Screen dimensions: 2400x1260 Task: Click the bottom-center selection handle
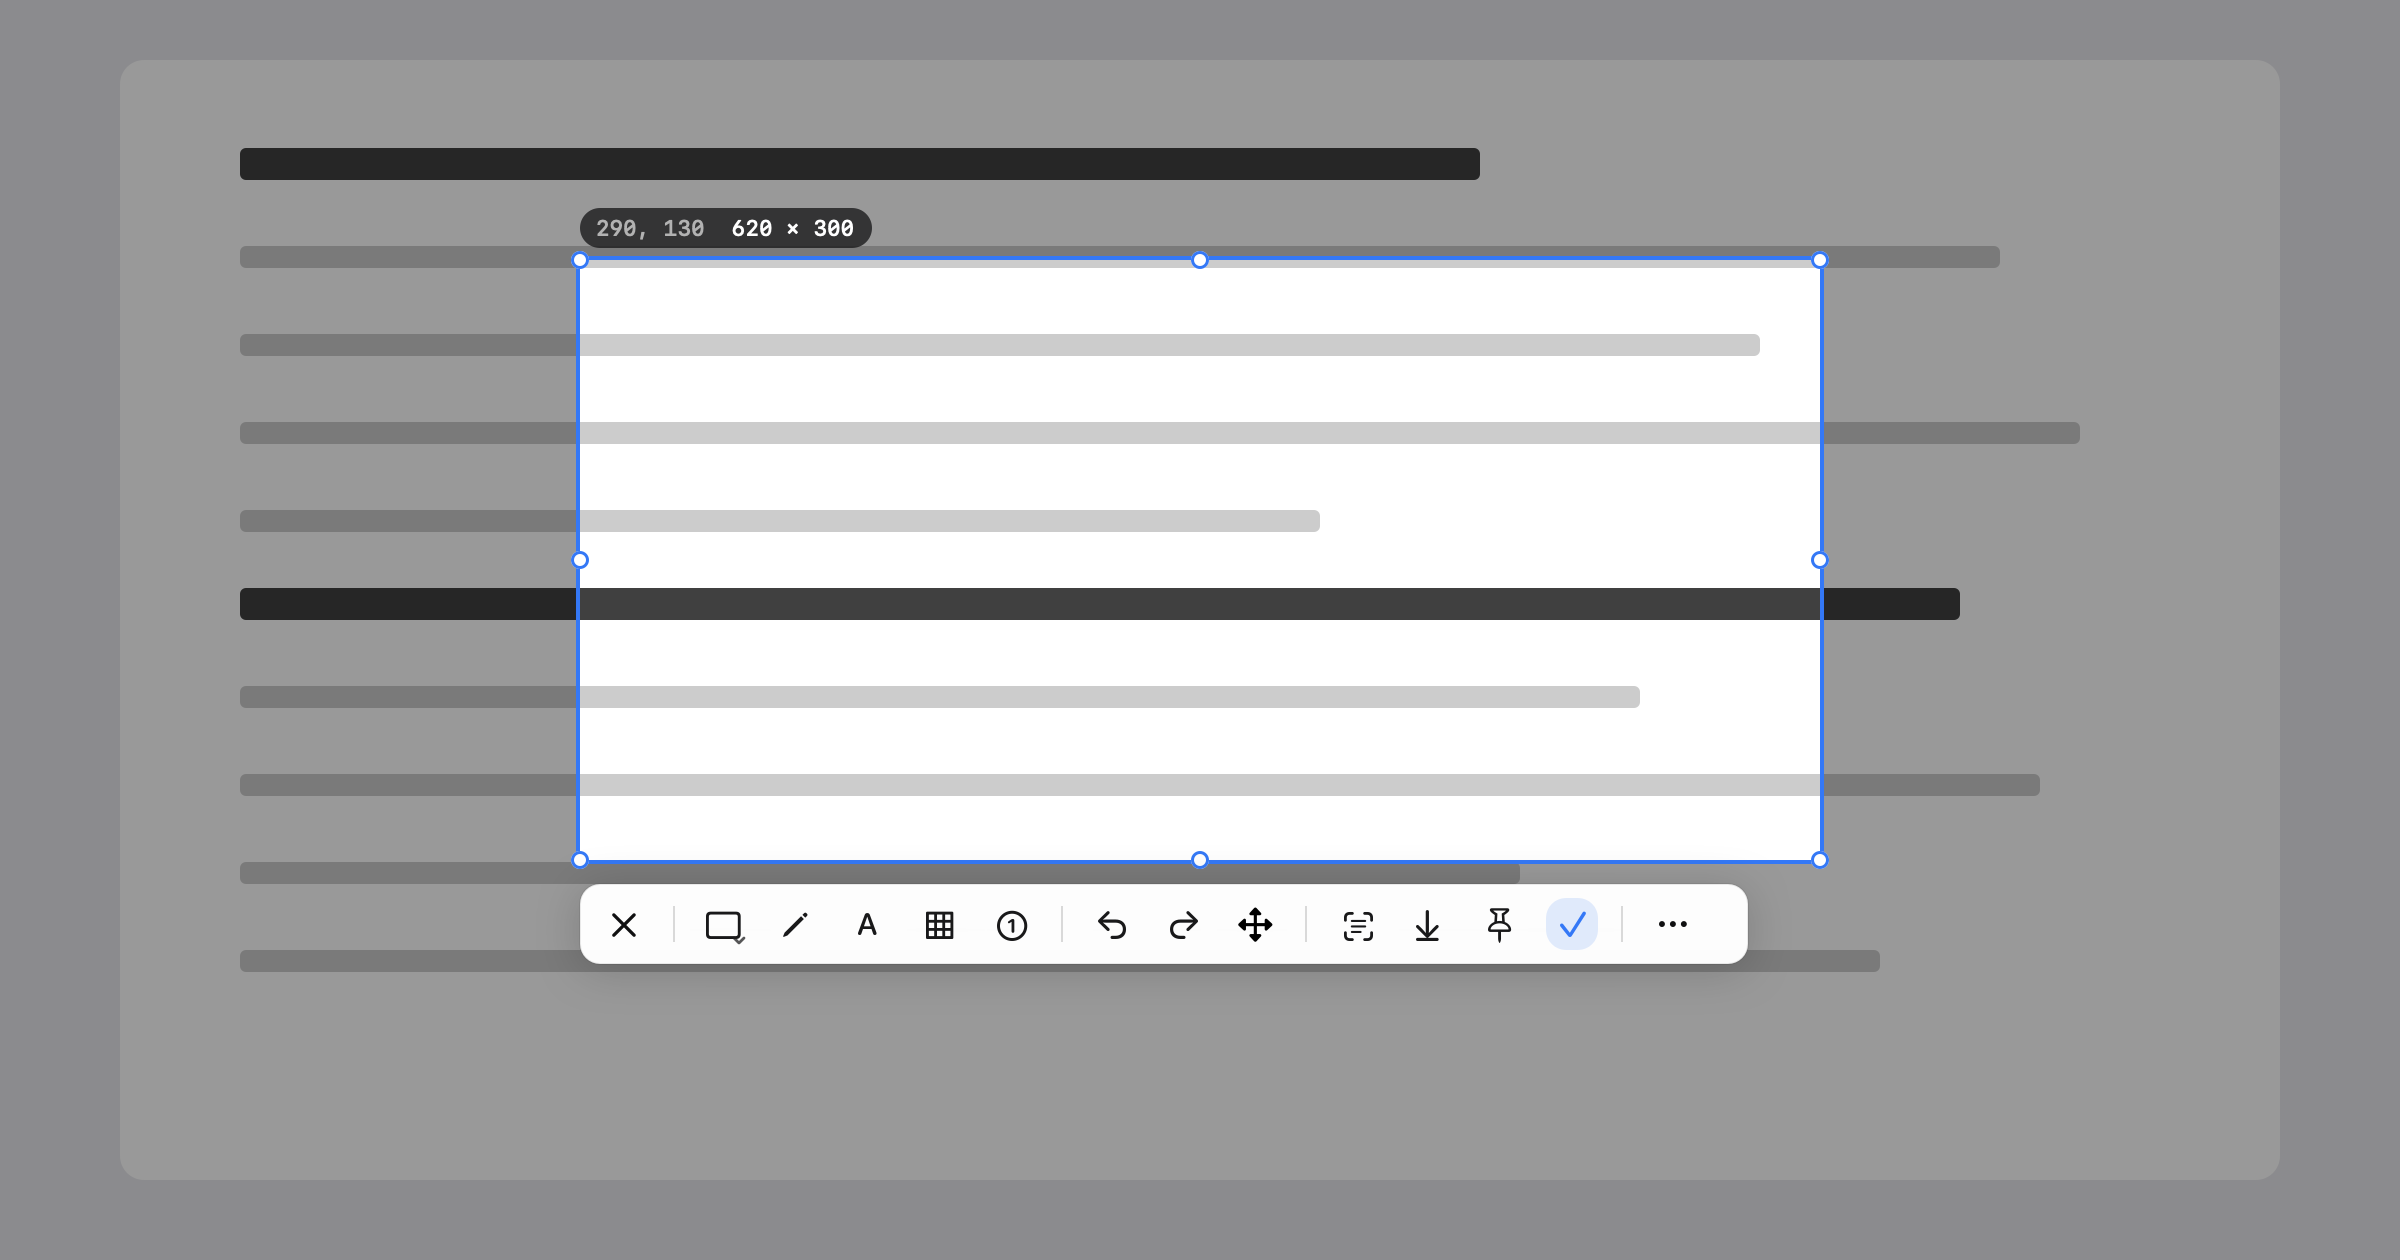pos(1200,860)
